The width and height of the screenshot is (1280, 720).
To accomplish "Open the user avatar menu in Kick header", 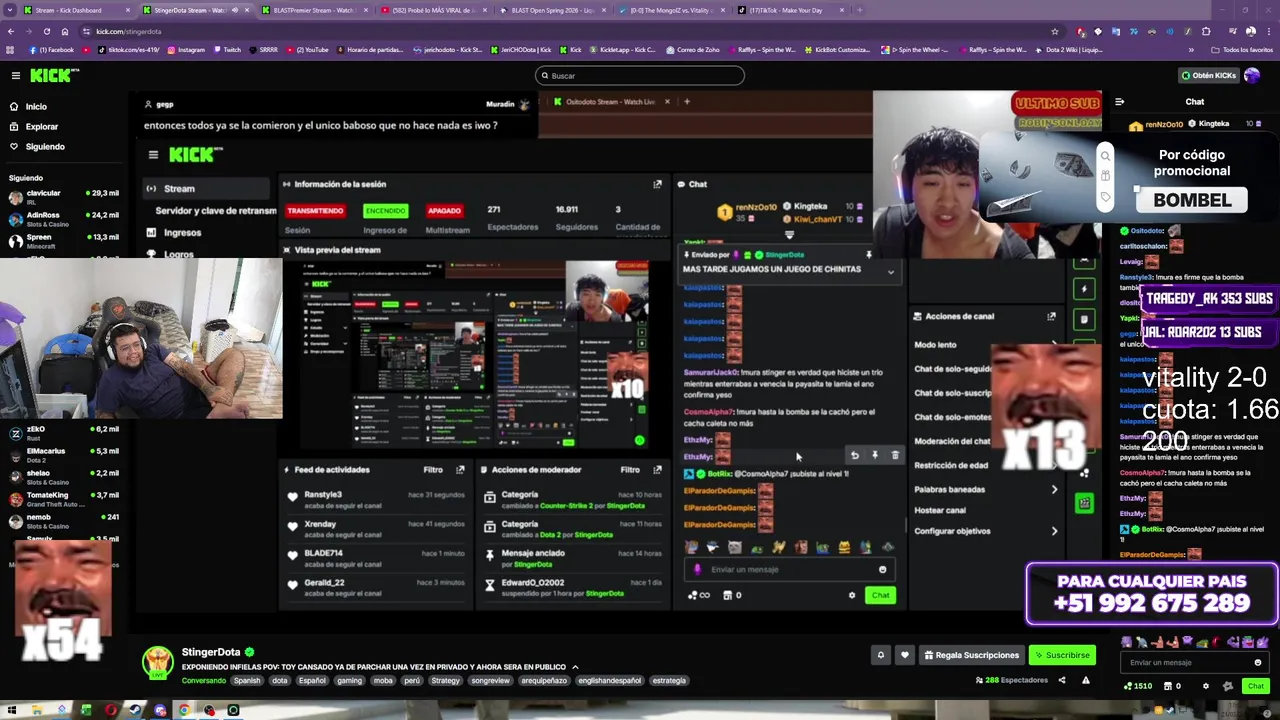I will (x=1252, y=75).
